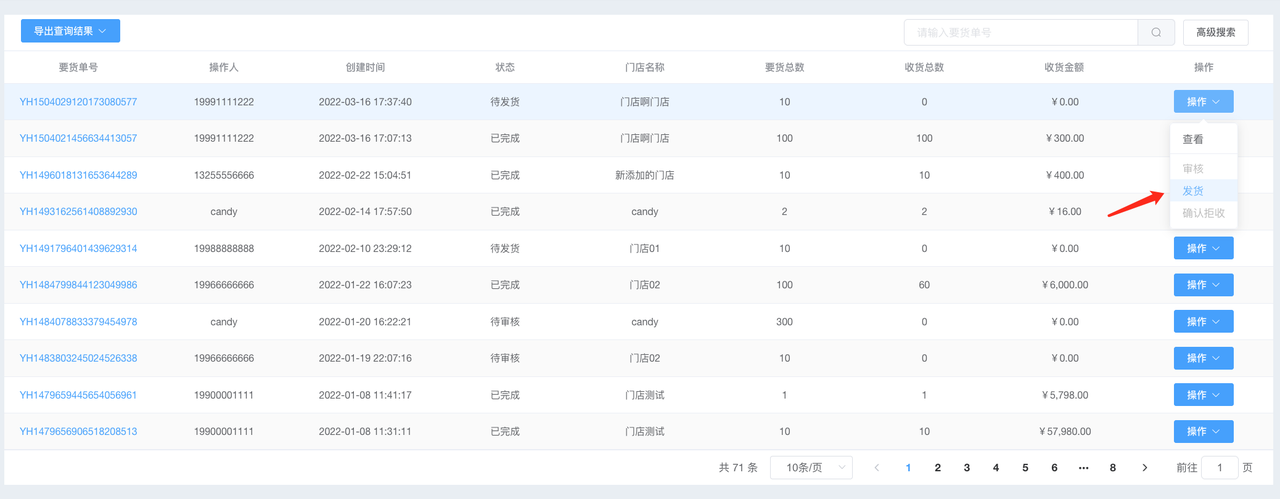Viewport: 1280px width, 499px height.
Task: Go to page 3 in pagination
Action: [966, 468]
